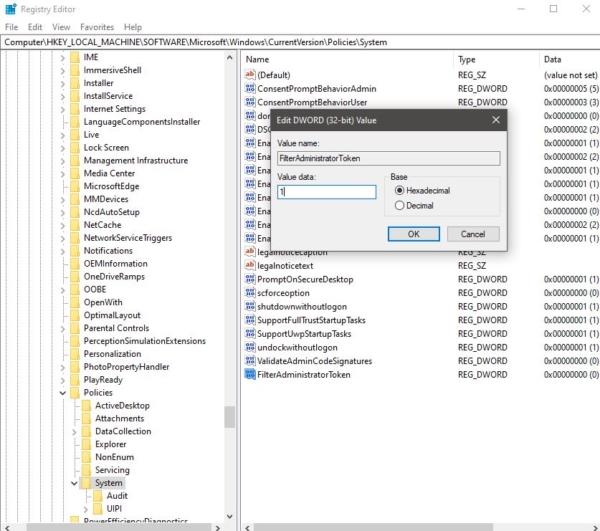Click the System folder icon
This screenshot has width=600, height=531.
pyautogui.click(x=86, y=483)
